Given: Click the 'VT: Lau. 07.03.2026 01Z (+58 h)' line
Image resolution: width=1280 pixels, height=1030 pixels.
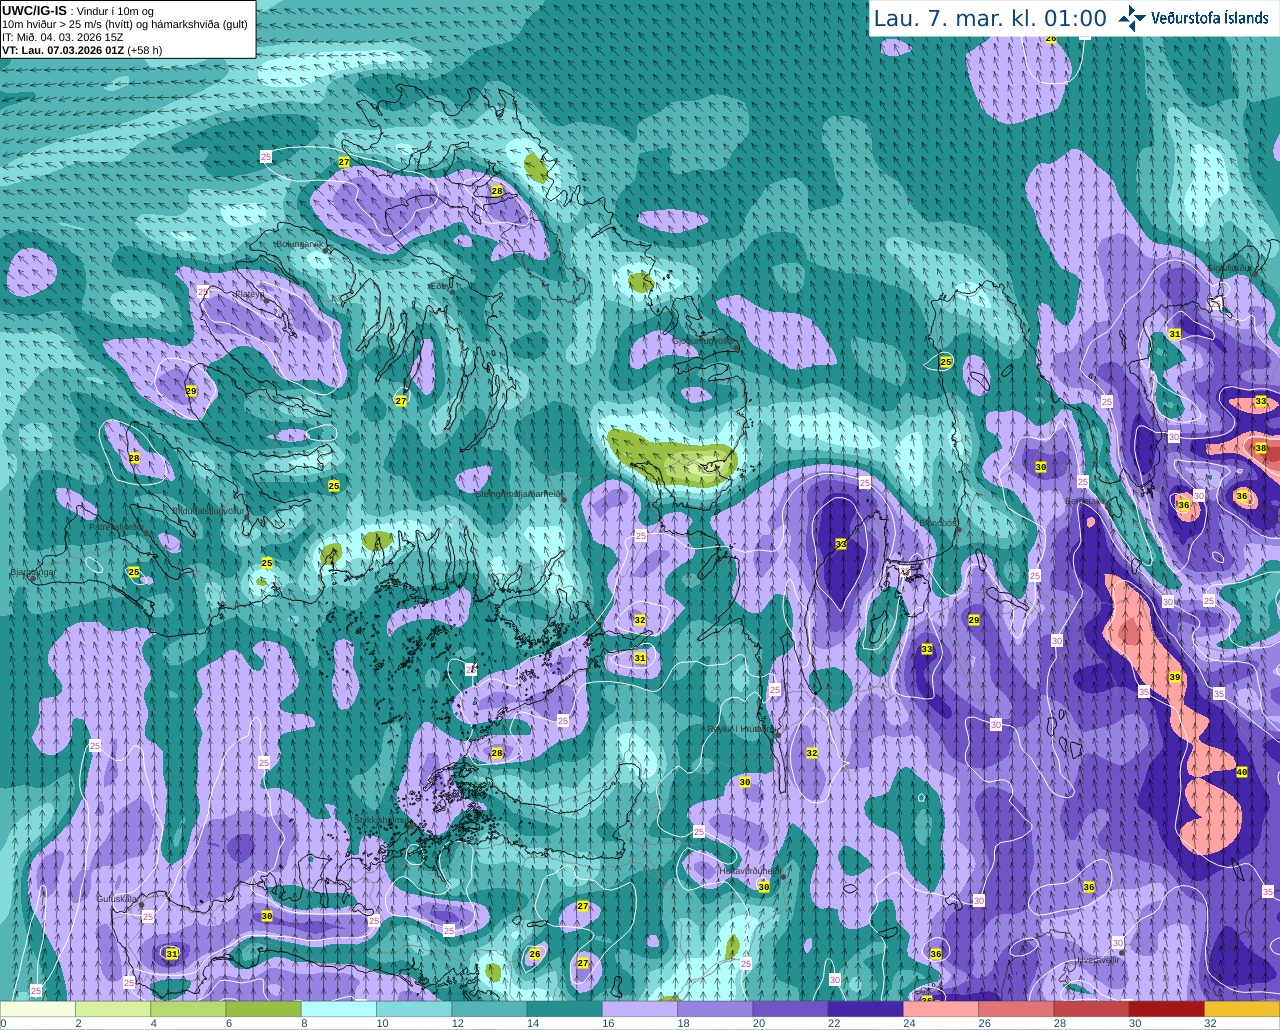Looking at the screenshot, I should pyautogui.click(x=82, y=50).
